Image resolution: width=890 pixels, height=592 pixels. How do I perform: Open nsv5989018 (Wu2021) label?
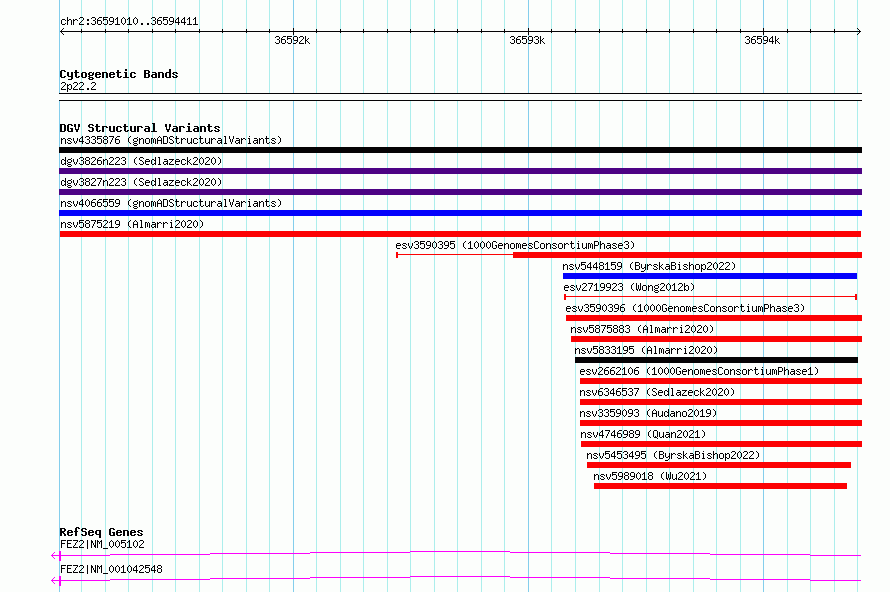point(650,476)
